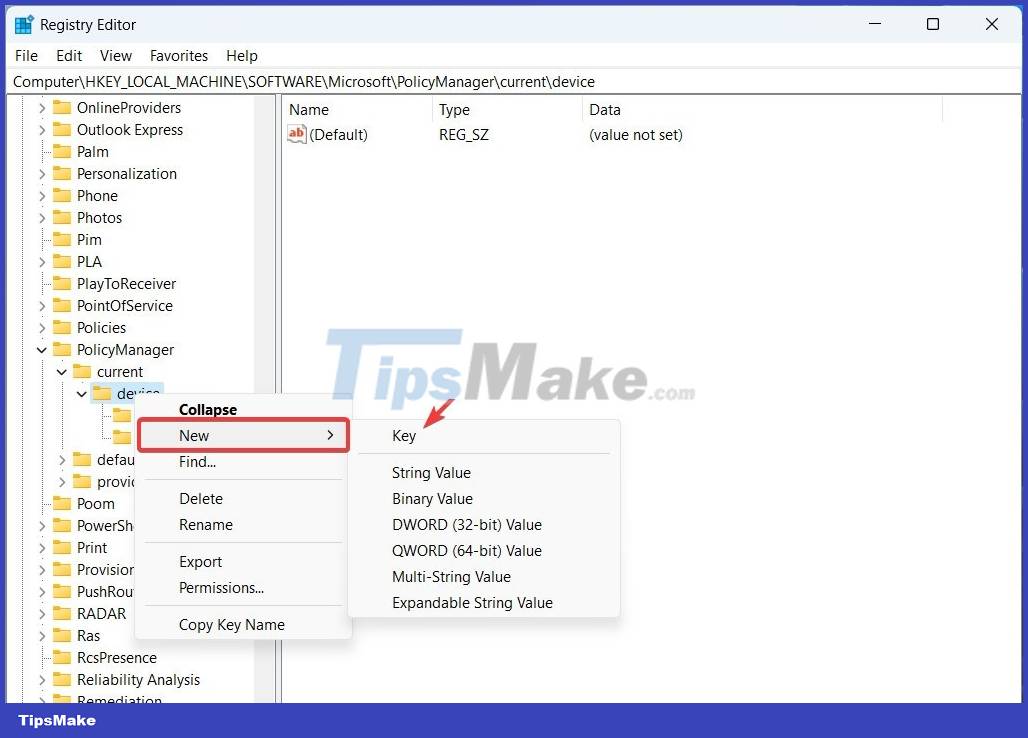Viewport: 1028px width, 738px height.
Task: Expand the OnlineProviders tree node
Action: tap(42, 107)
